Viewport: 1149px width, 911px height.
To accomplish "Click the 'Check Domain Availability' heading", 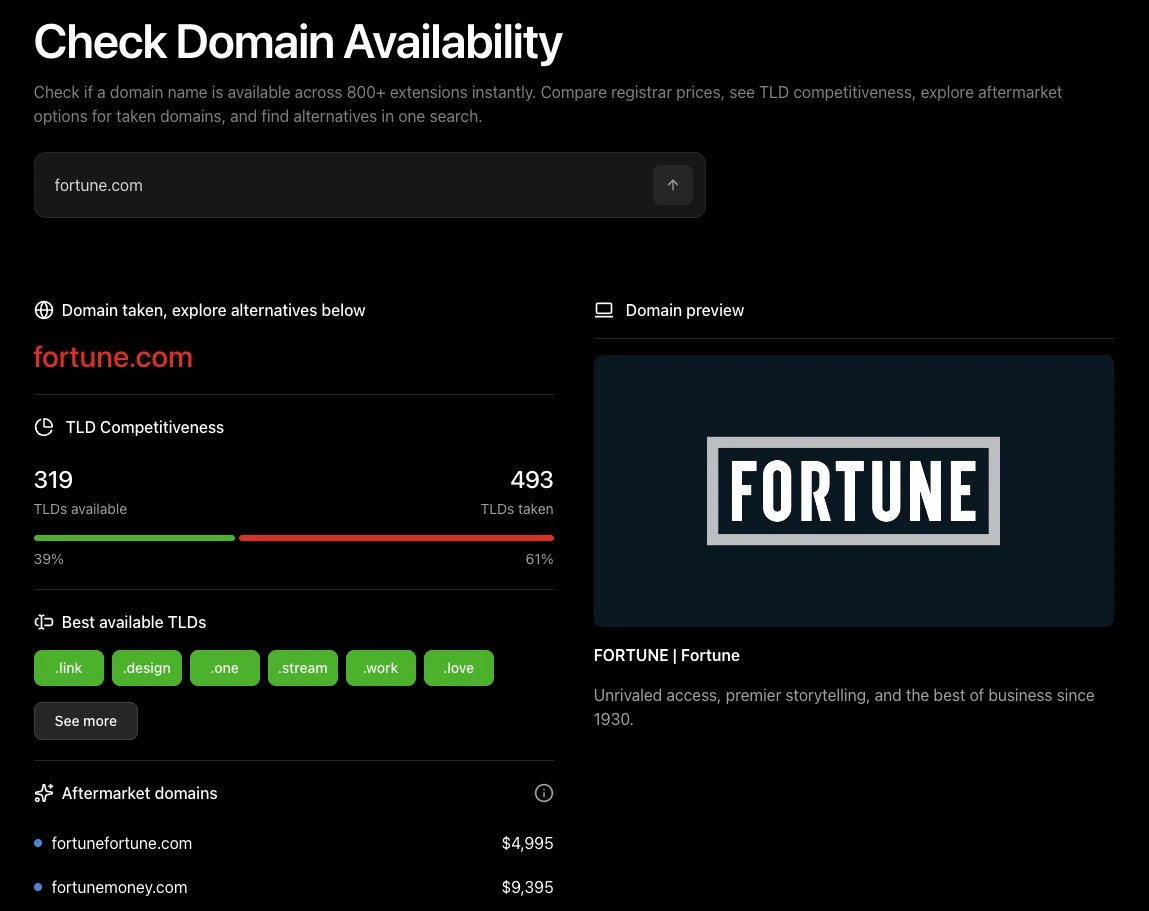I will click(x=298, y=42).
